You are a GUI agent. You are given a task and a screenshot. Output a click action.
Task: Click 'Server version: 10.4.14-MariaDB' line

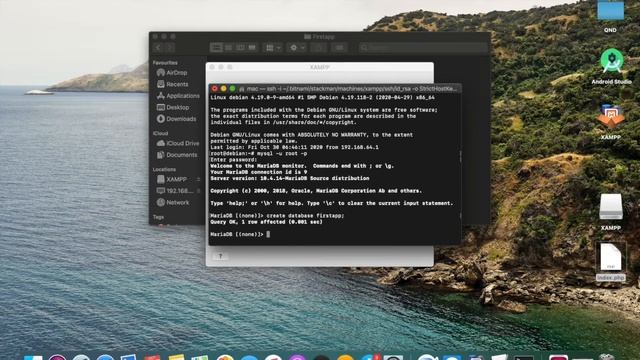(x=290, y=178)
